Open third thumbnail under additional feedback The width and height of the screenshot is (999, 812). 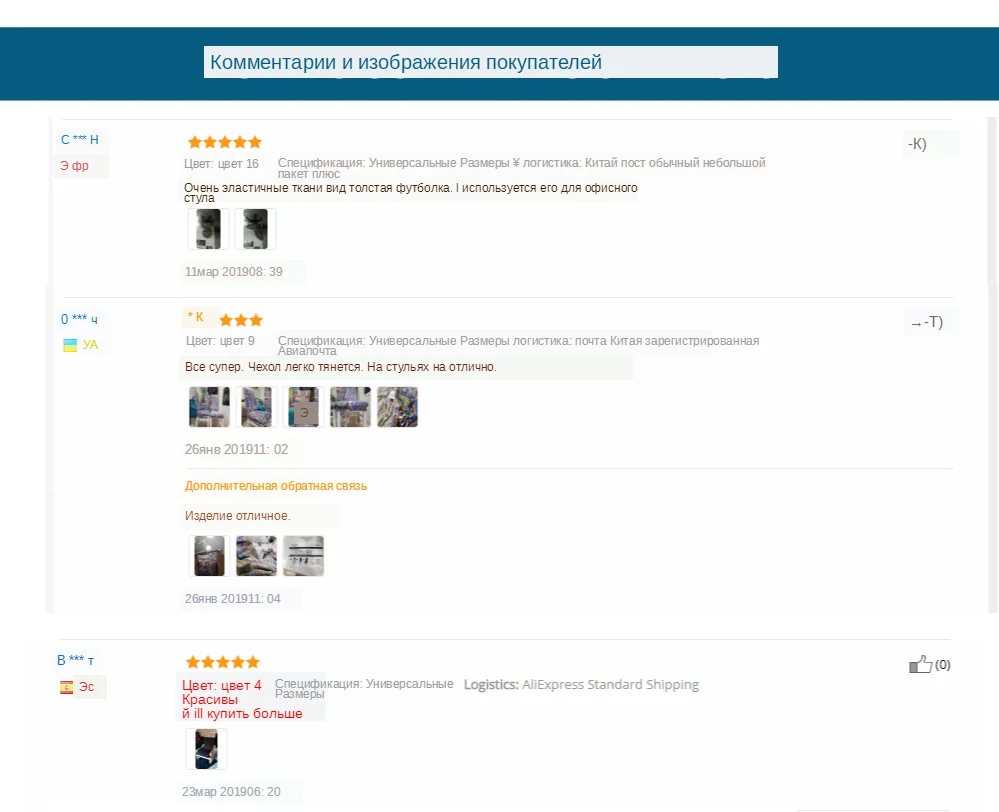[303, 556]
